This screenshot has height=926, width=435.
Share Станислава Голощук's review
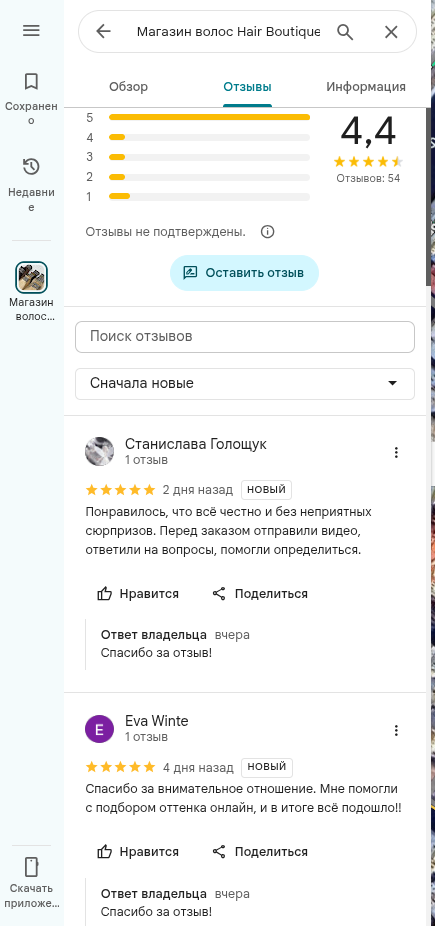point(260,594)
